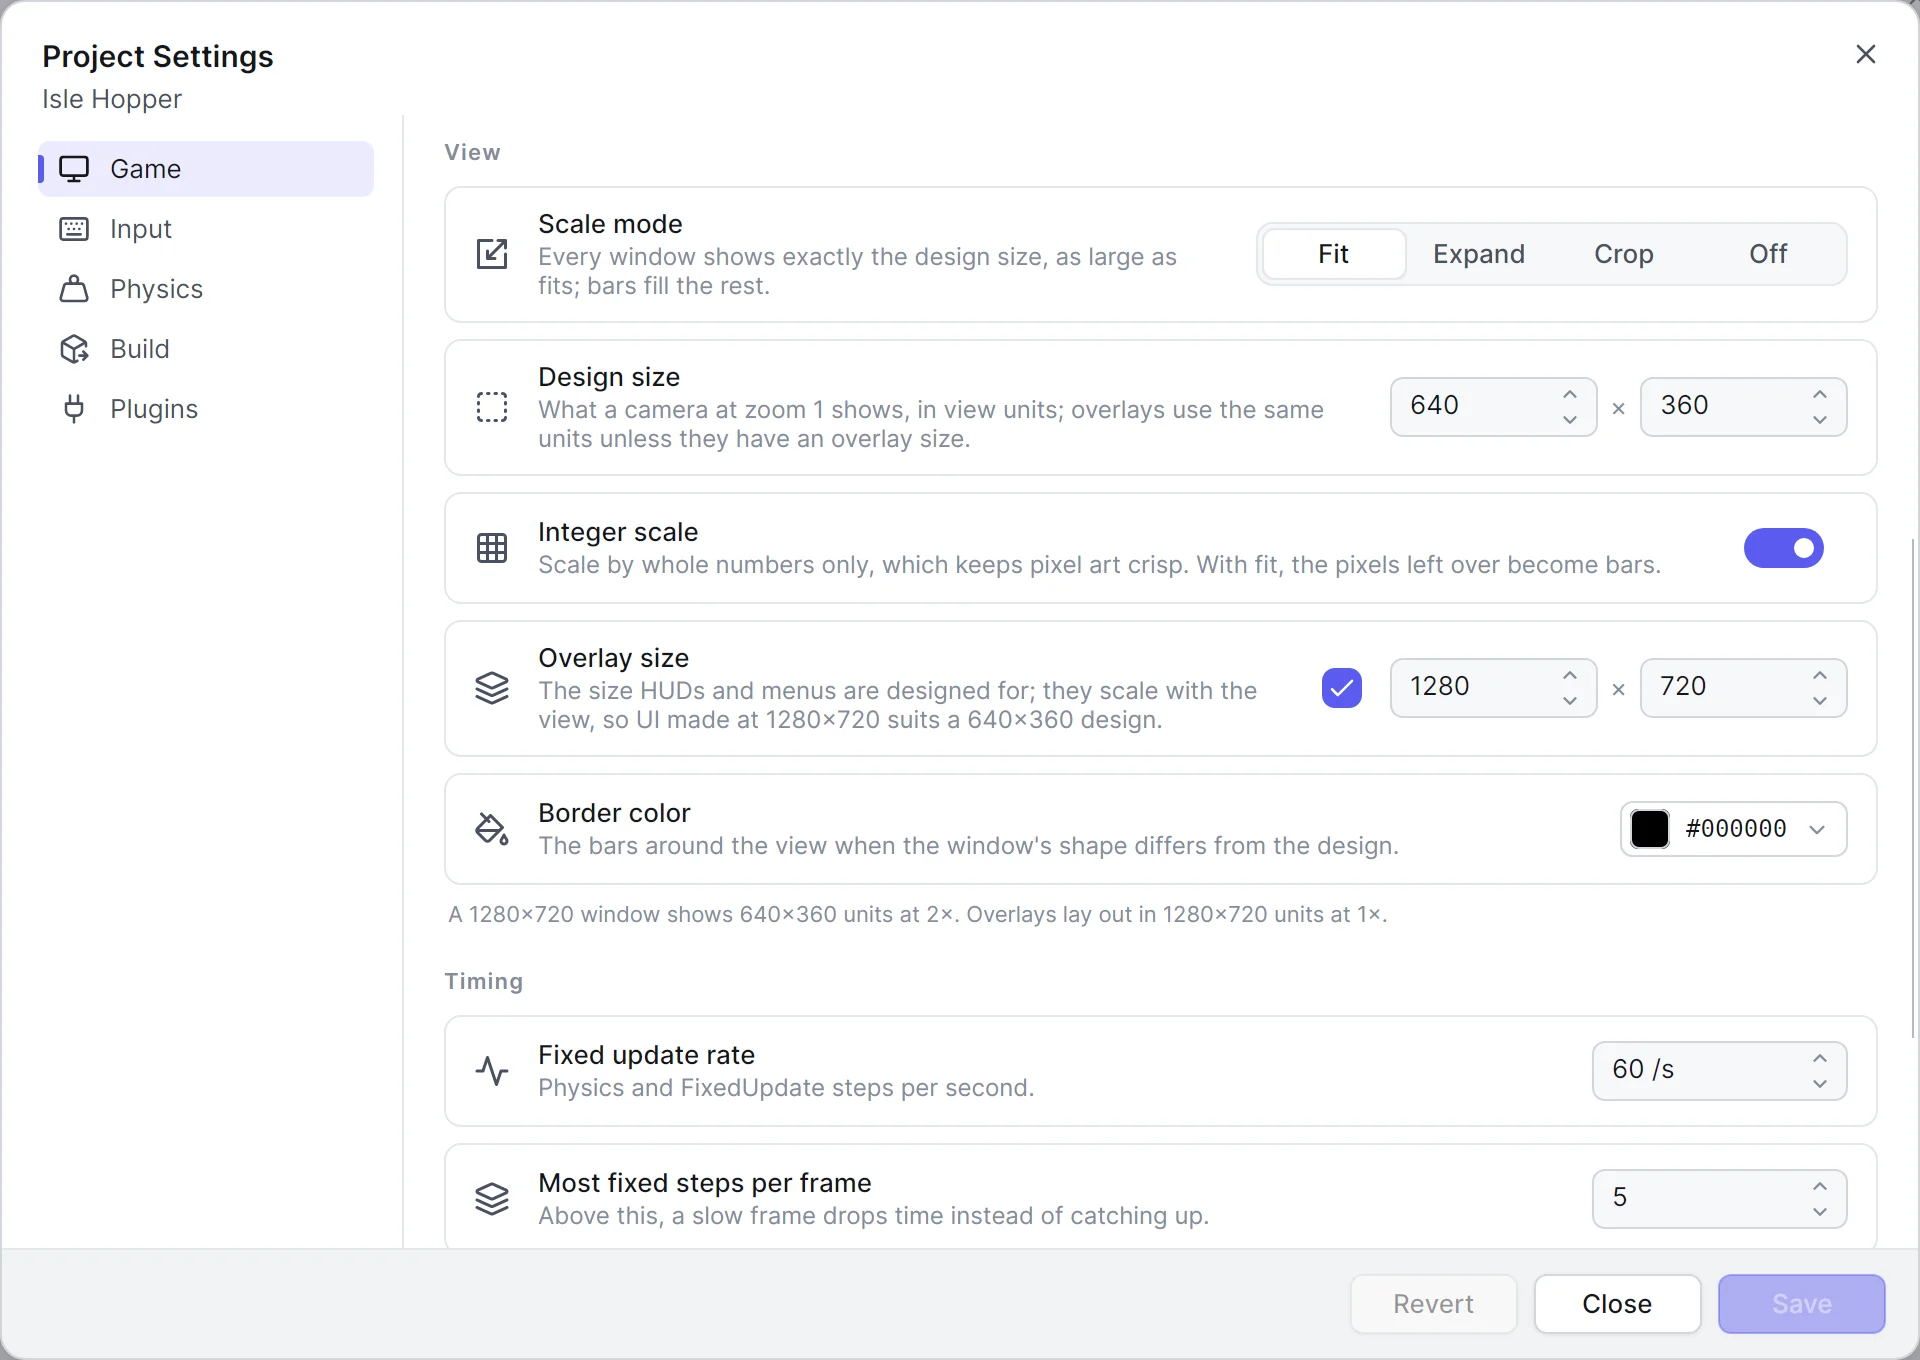Click the design width field showing 640
1920x1360 pixels.
(x=1493, y=407)
